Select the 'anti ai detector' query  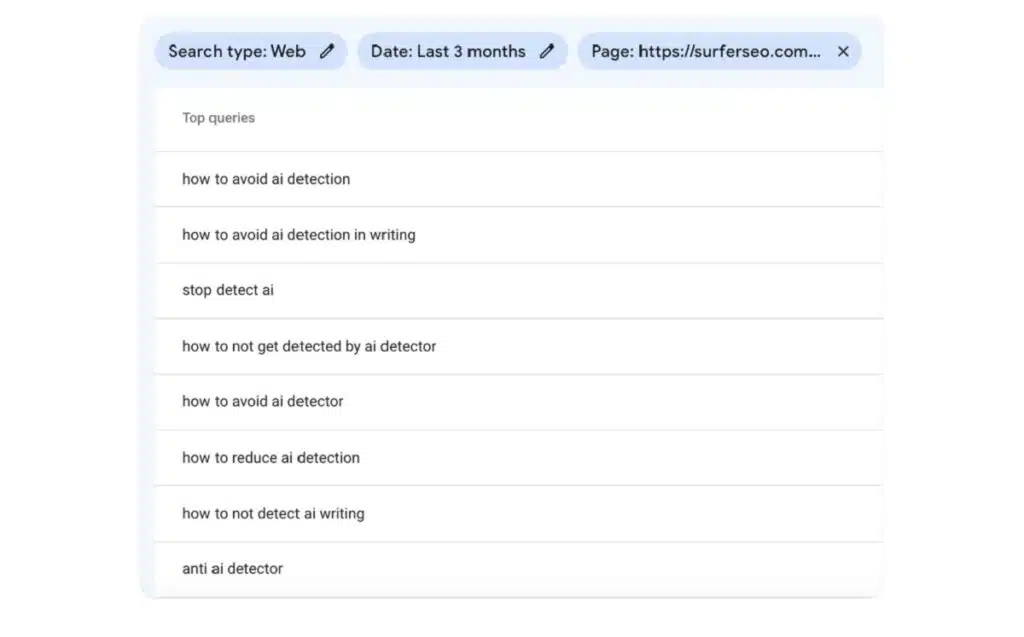pos(232,568)
